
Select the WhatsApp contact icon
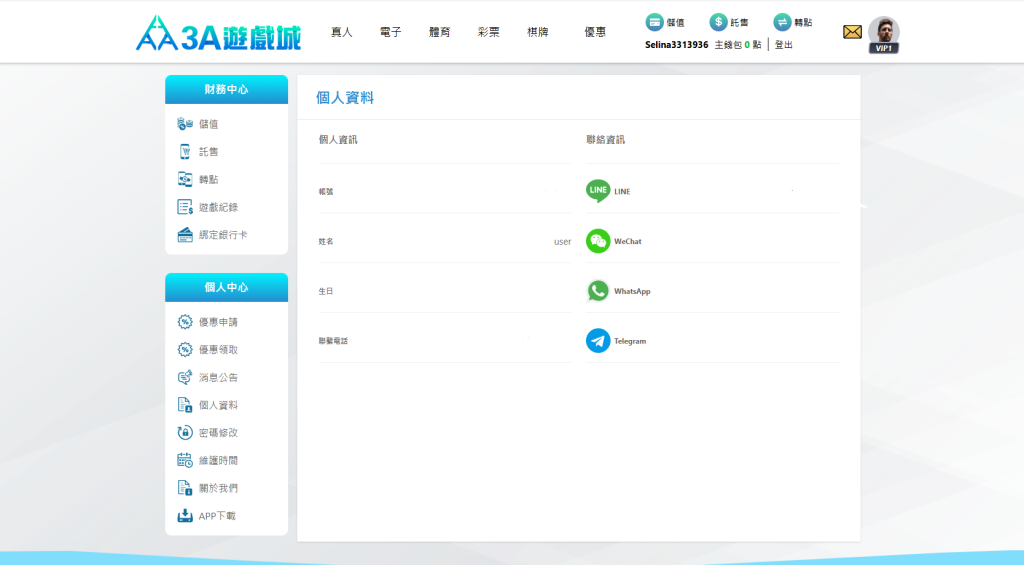[x=598, y=291]
